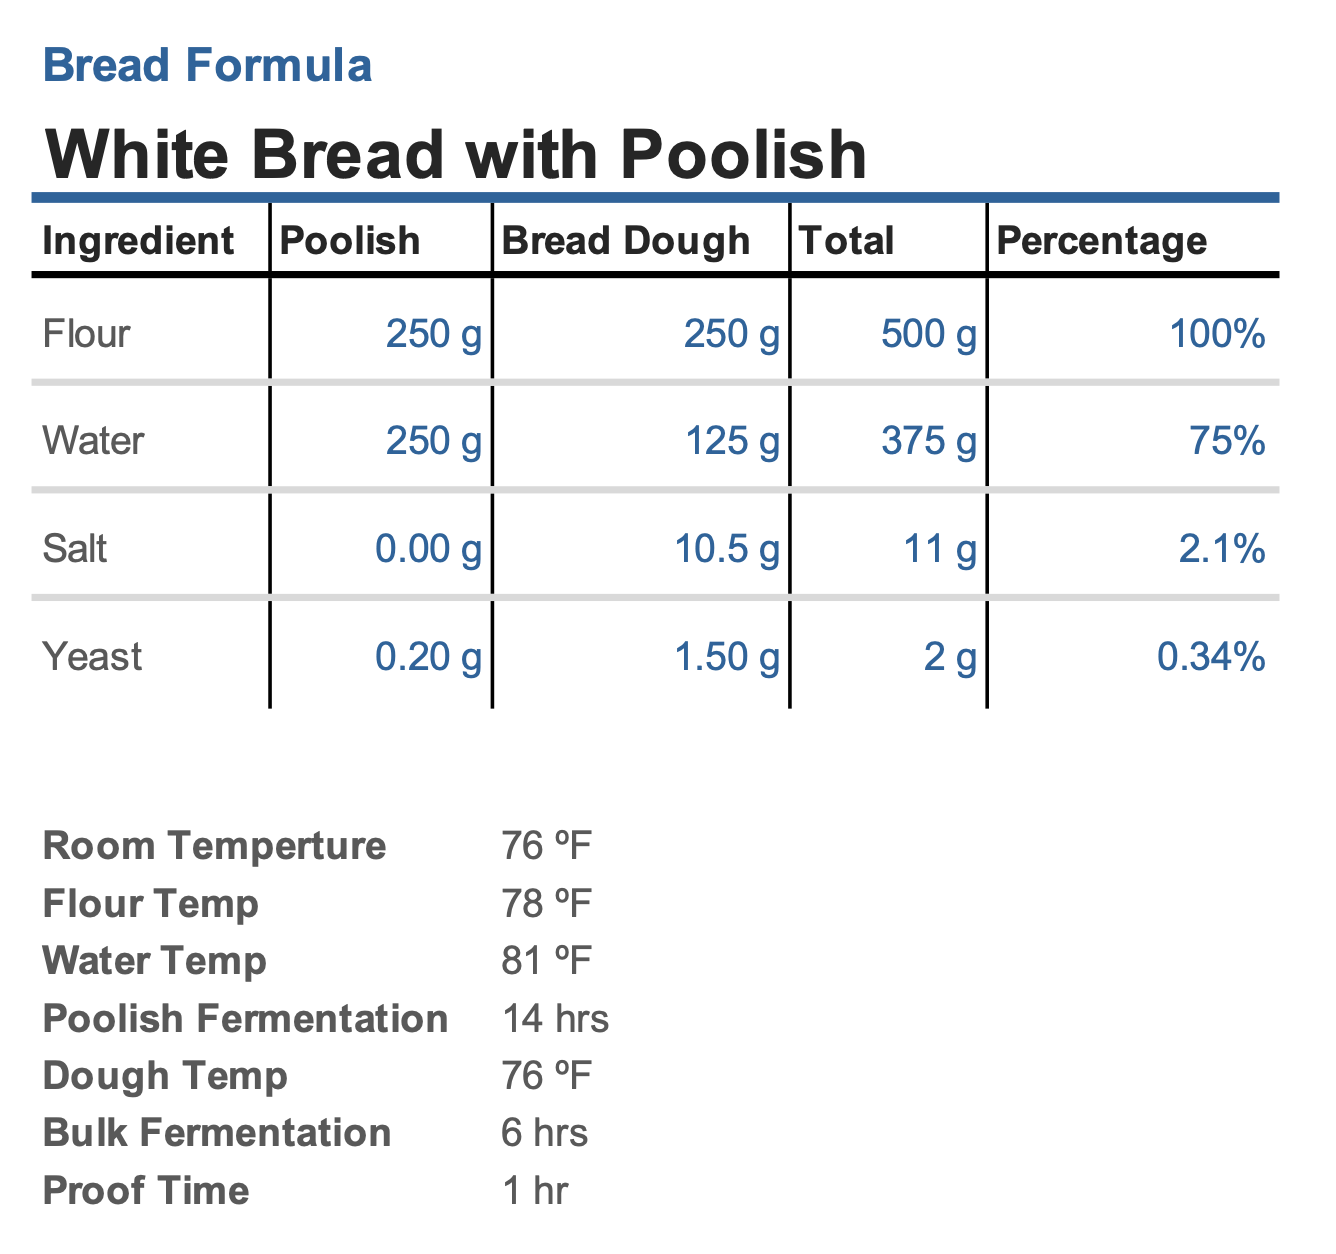Click the Water Temp value 81 ºF
This screenshot has height=1254, width=1336.
547,961
